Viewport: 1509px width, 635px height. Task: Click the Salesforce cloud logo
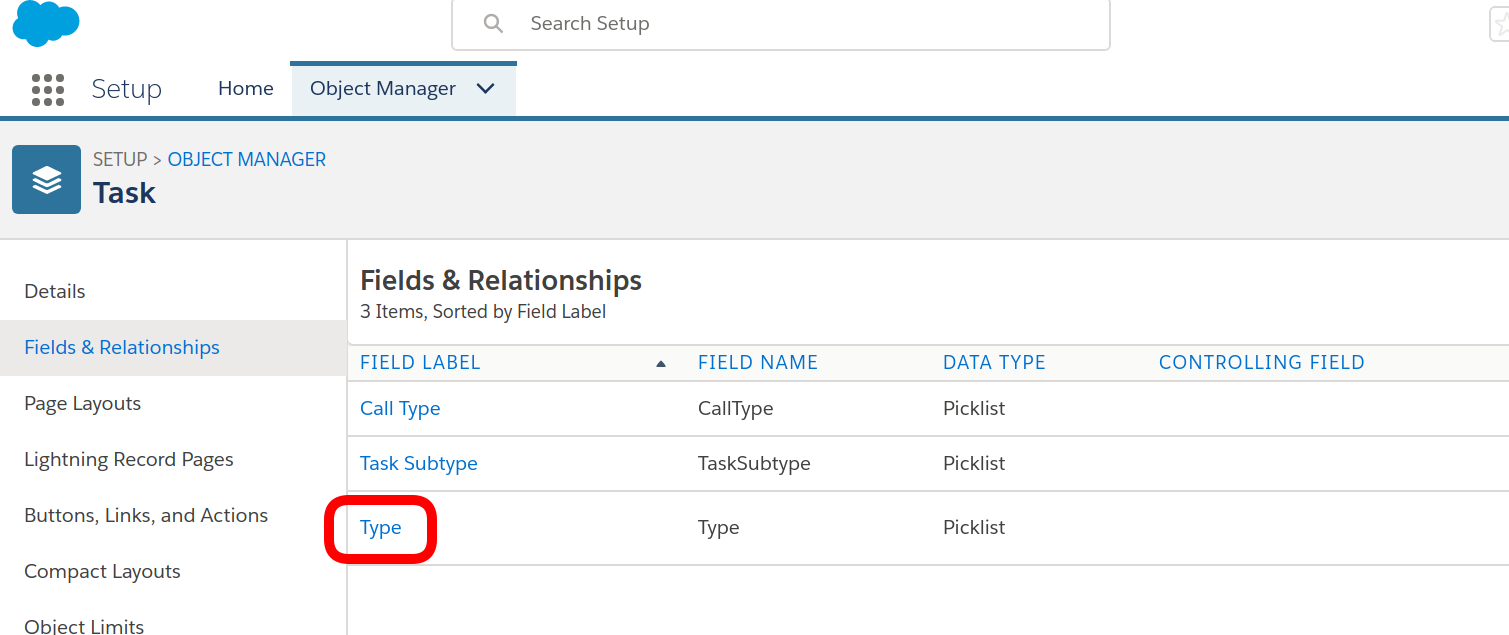pyautogui.click(x=45, y=22)
